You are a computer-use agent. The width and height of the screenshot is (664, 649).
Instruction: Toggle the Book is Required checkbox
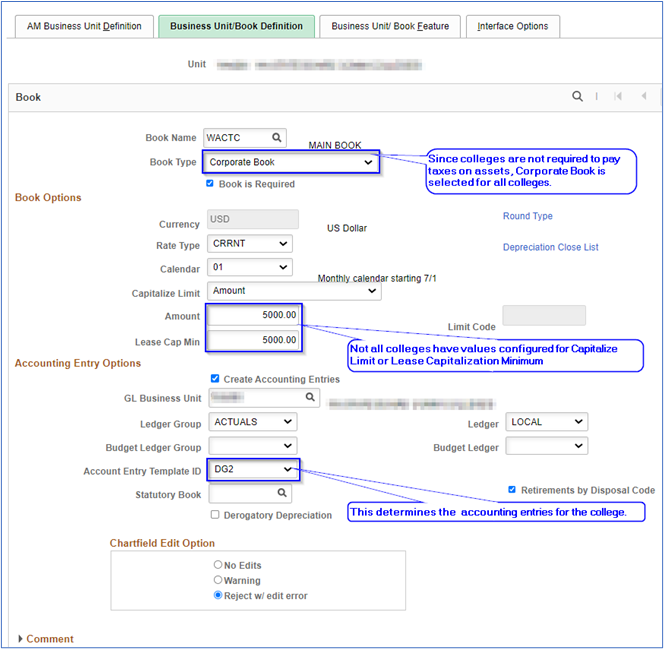coord(210,184)
